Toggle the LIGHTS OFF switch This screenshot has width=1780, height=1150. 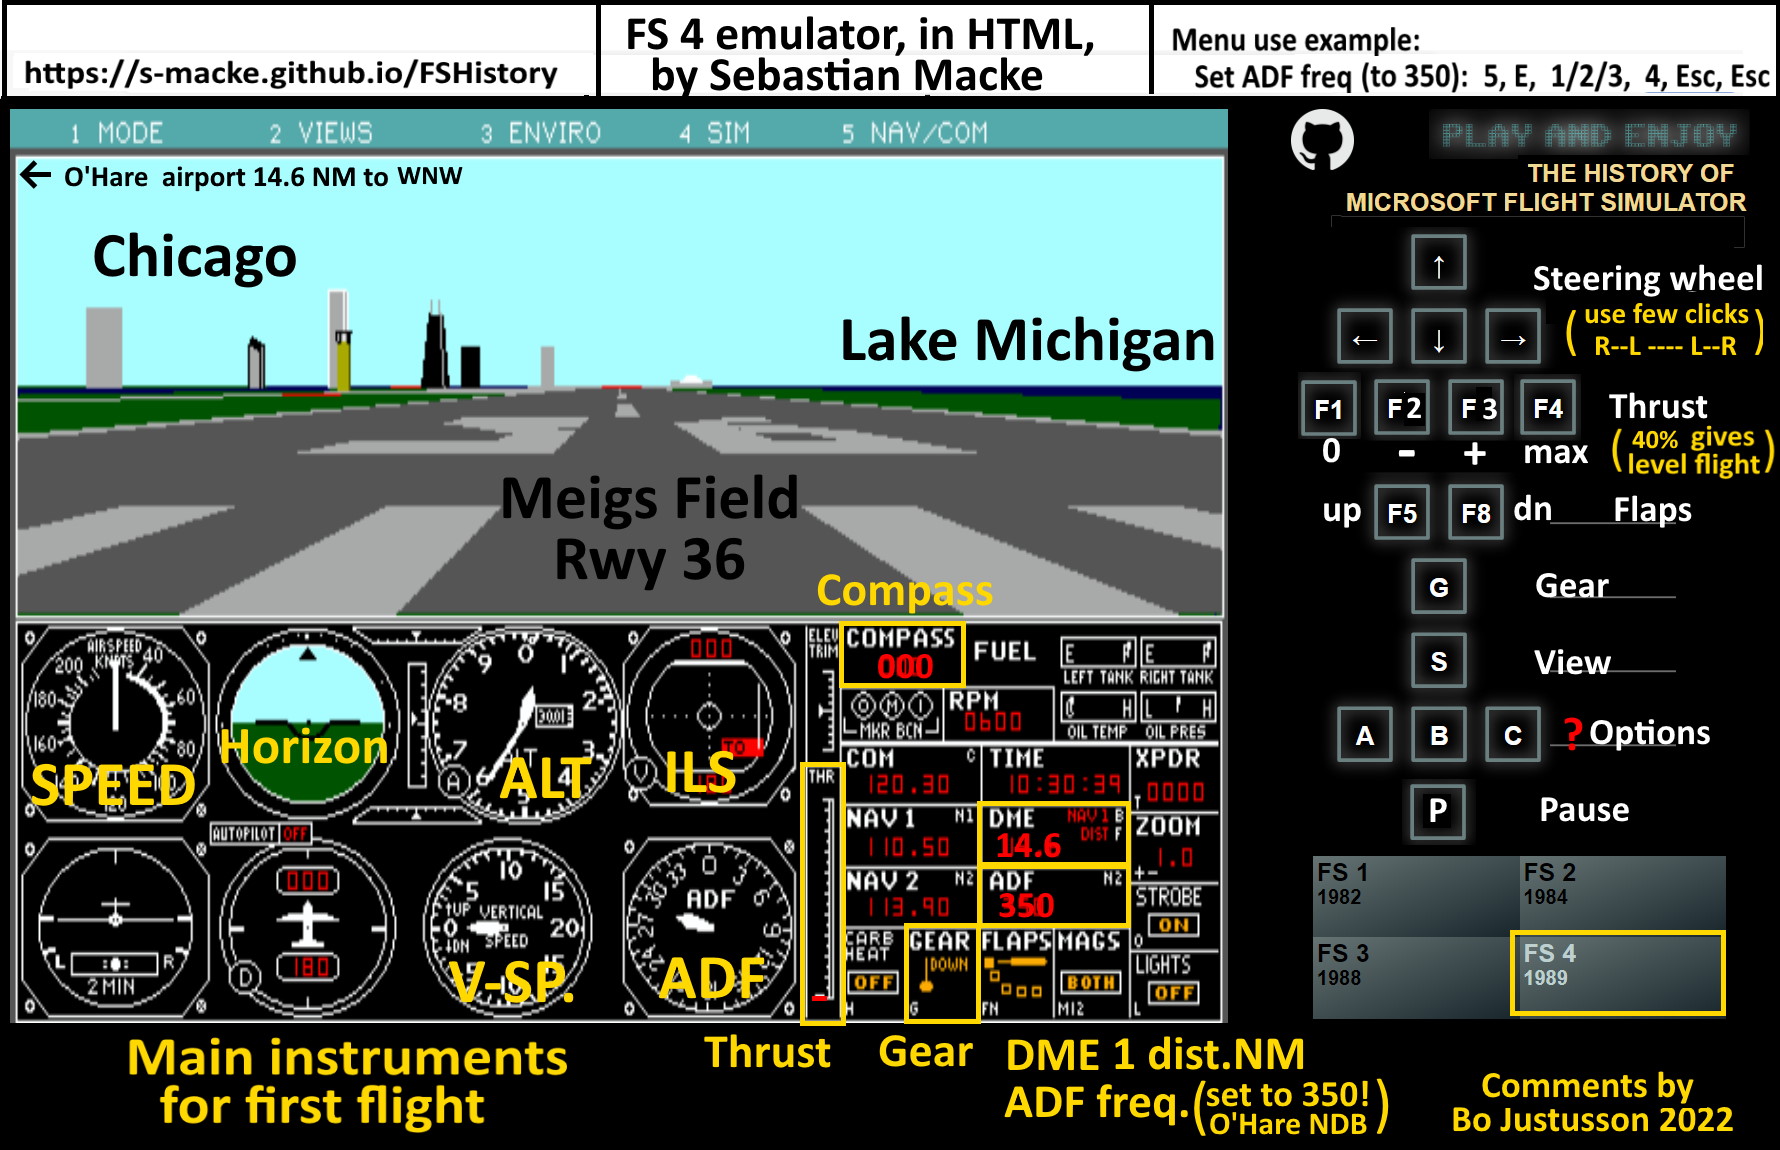click(1174, 992)
